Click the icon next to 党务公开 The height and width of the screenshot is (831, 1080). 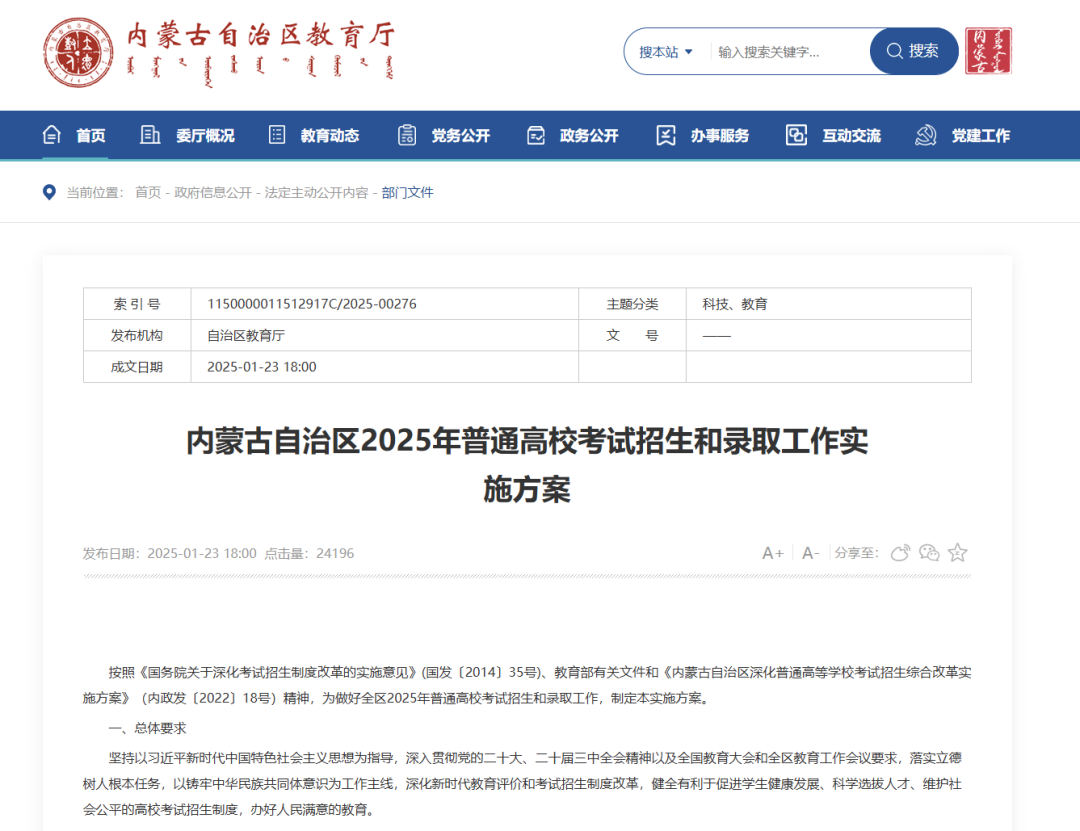[406, 135]
